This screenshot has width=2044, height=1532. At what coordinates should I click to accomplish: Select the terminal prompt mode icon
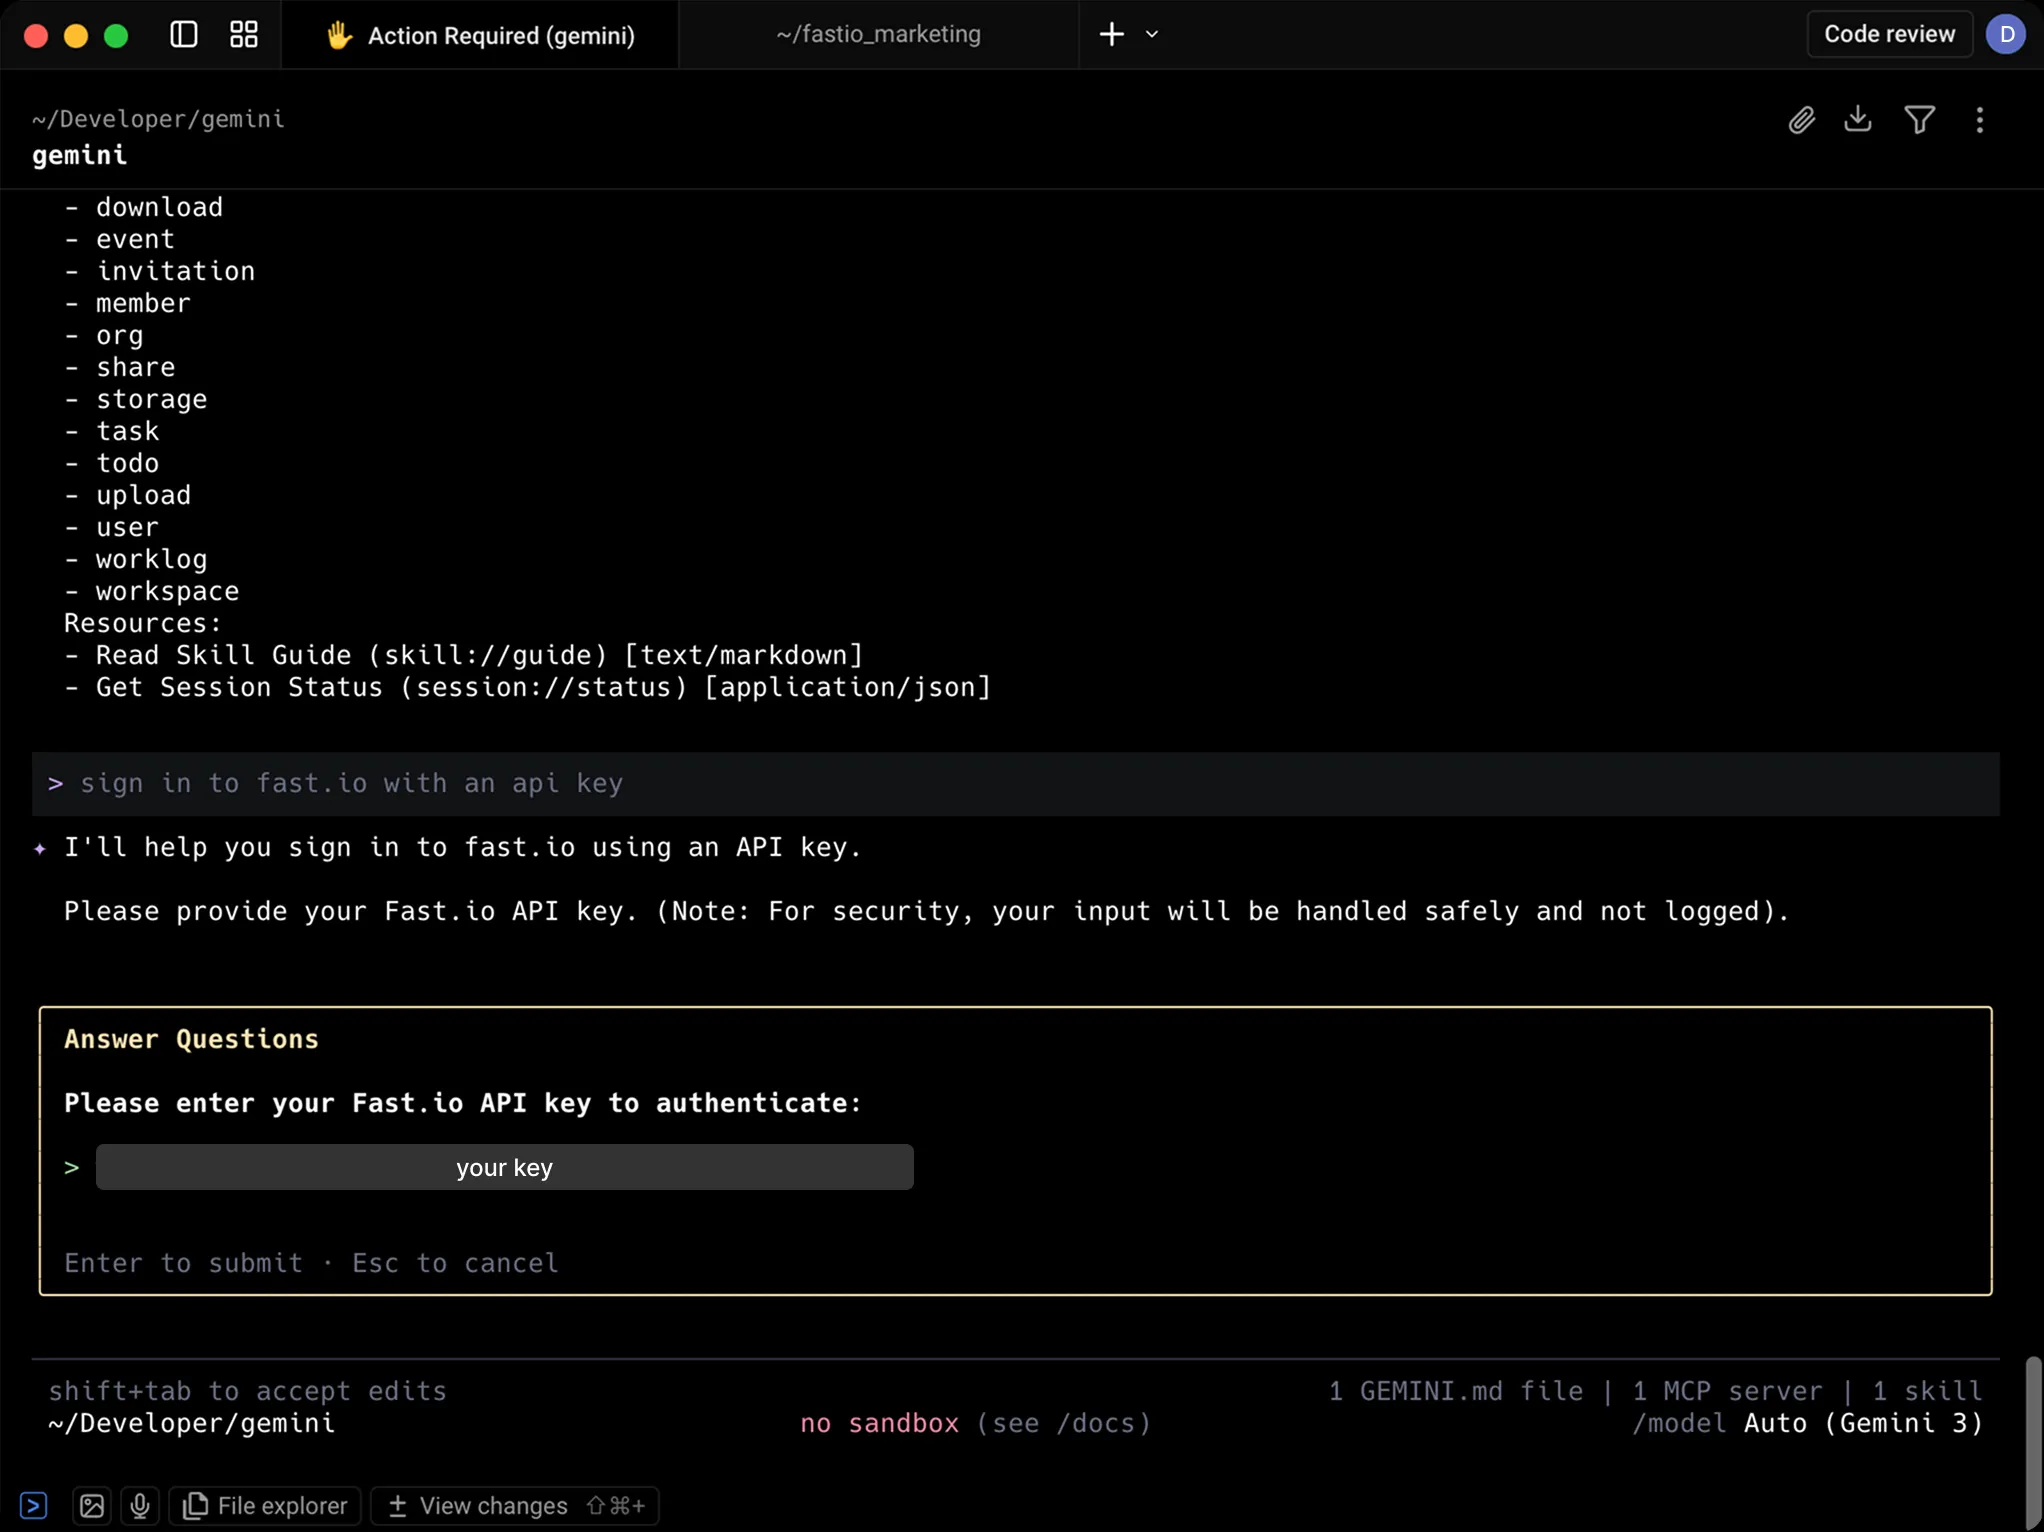34,1505
